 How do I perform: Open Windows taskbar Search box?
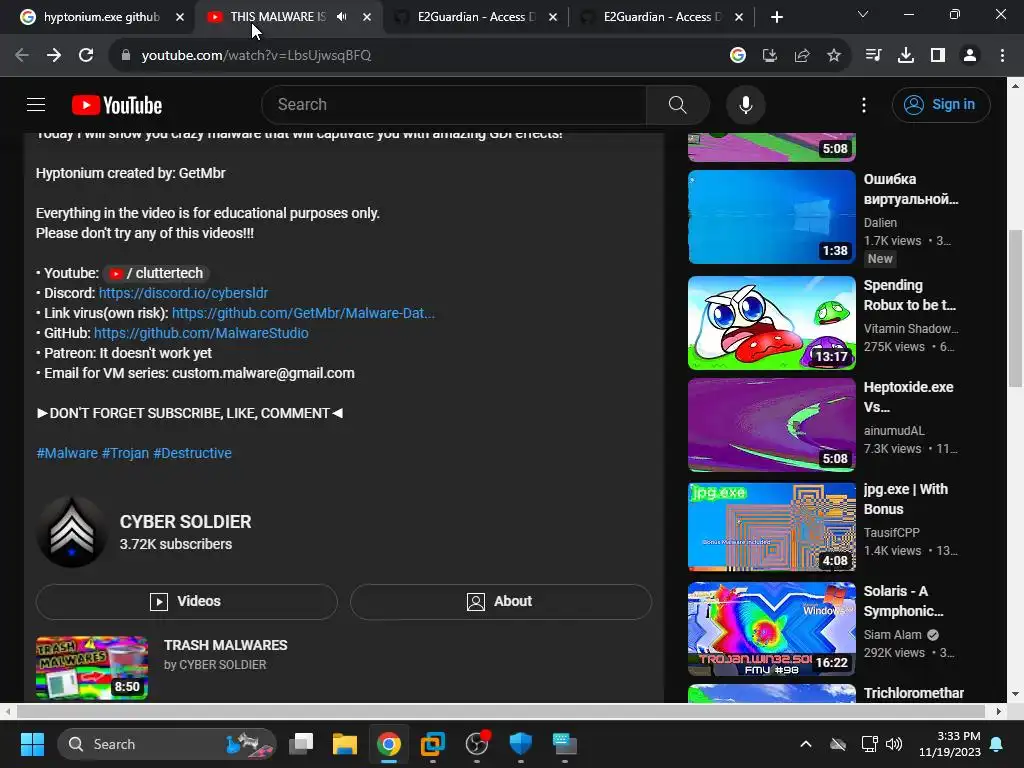tap(167, 744)
